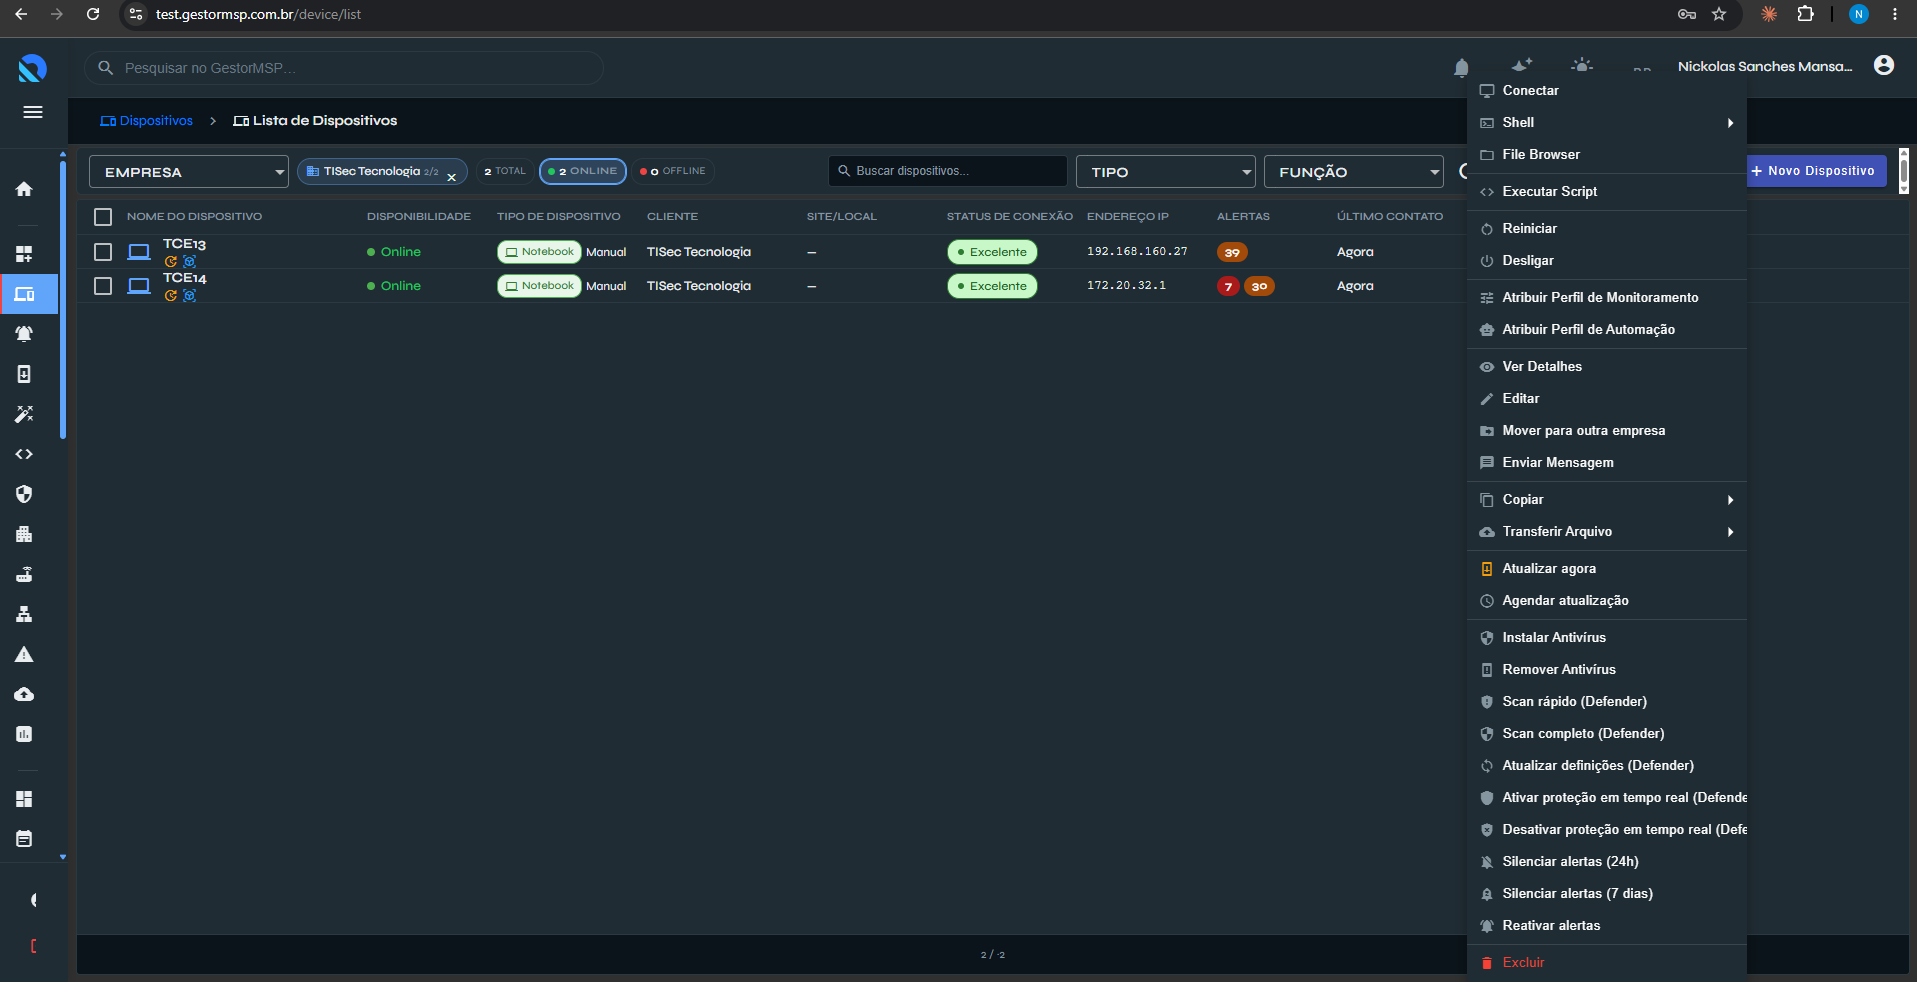Toggle the 2 ONLINE filter chip
This screenshot has width=1917, height=982.
[583, 171]
